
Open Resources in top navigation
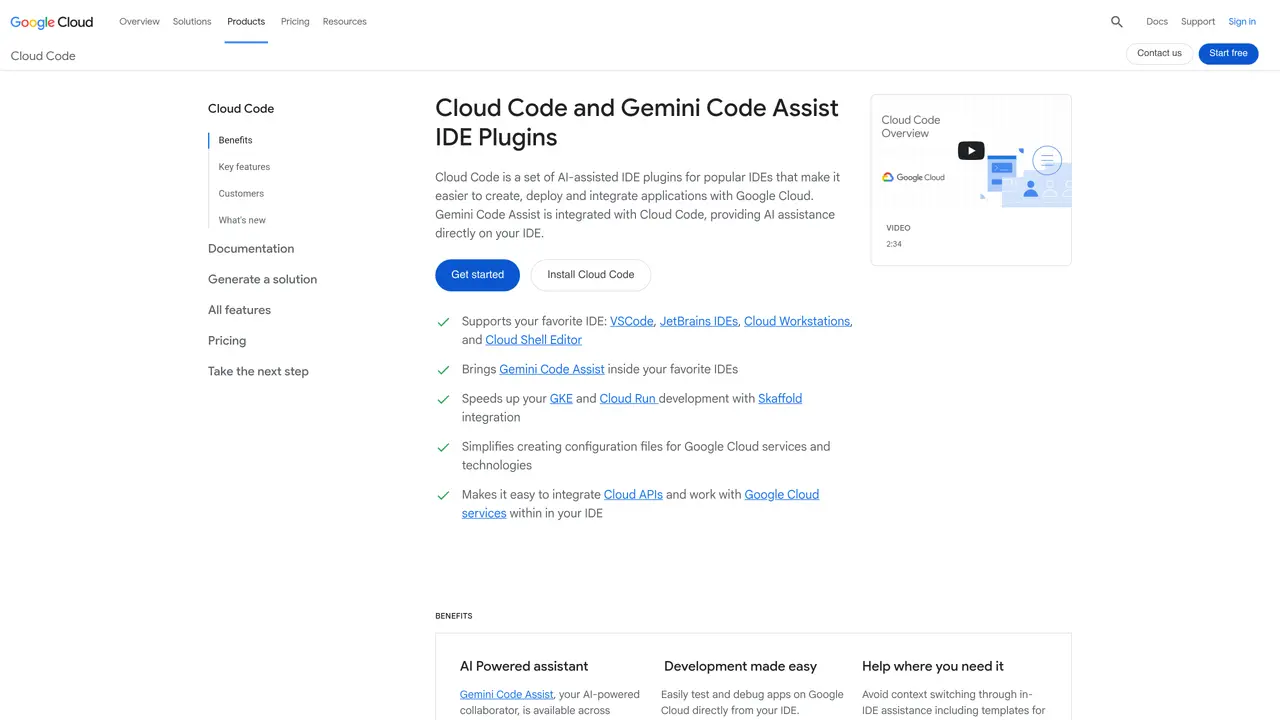pyautogui.click(x=345, y=21)
